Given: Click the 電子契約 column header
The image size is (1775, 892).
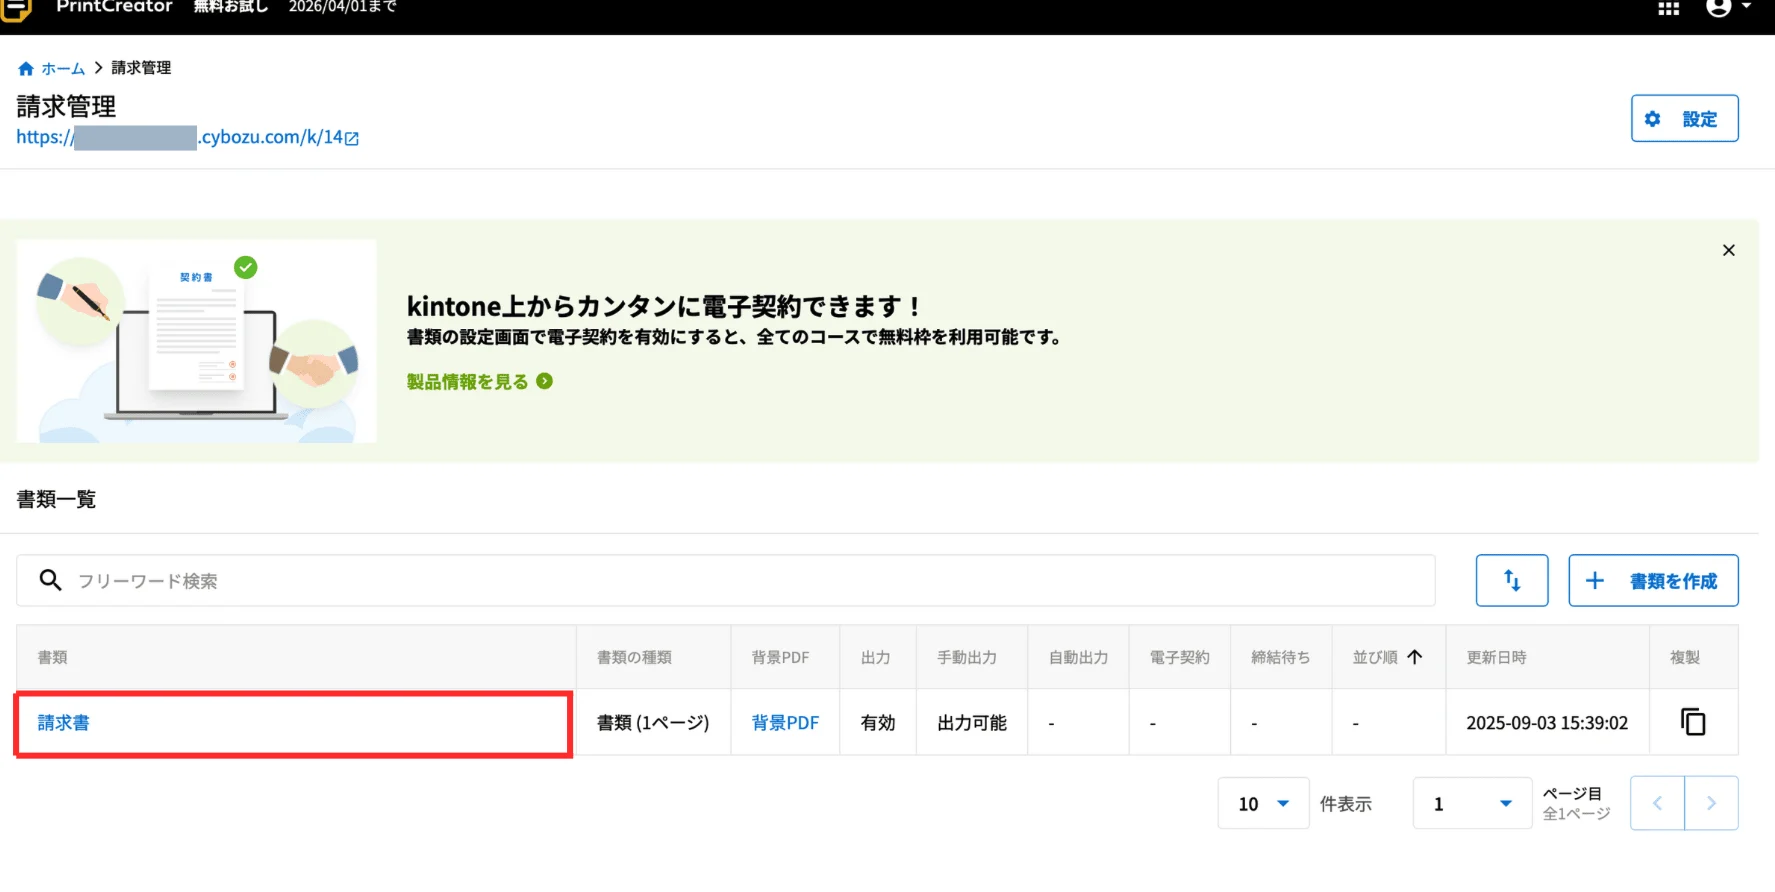Looking at the screenshot, I should click(1180, 658).
